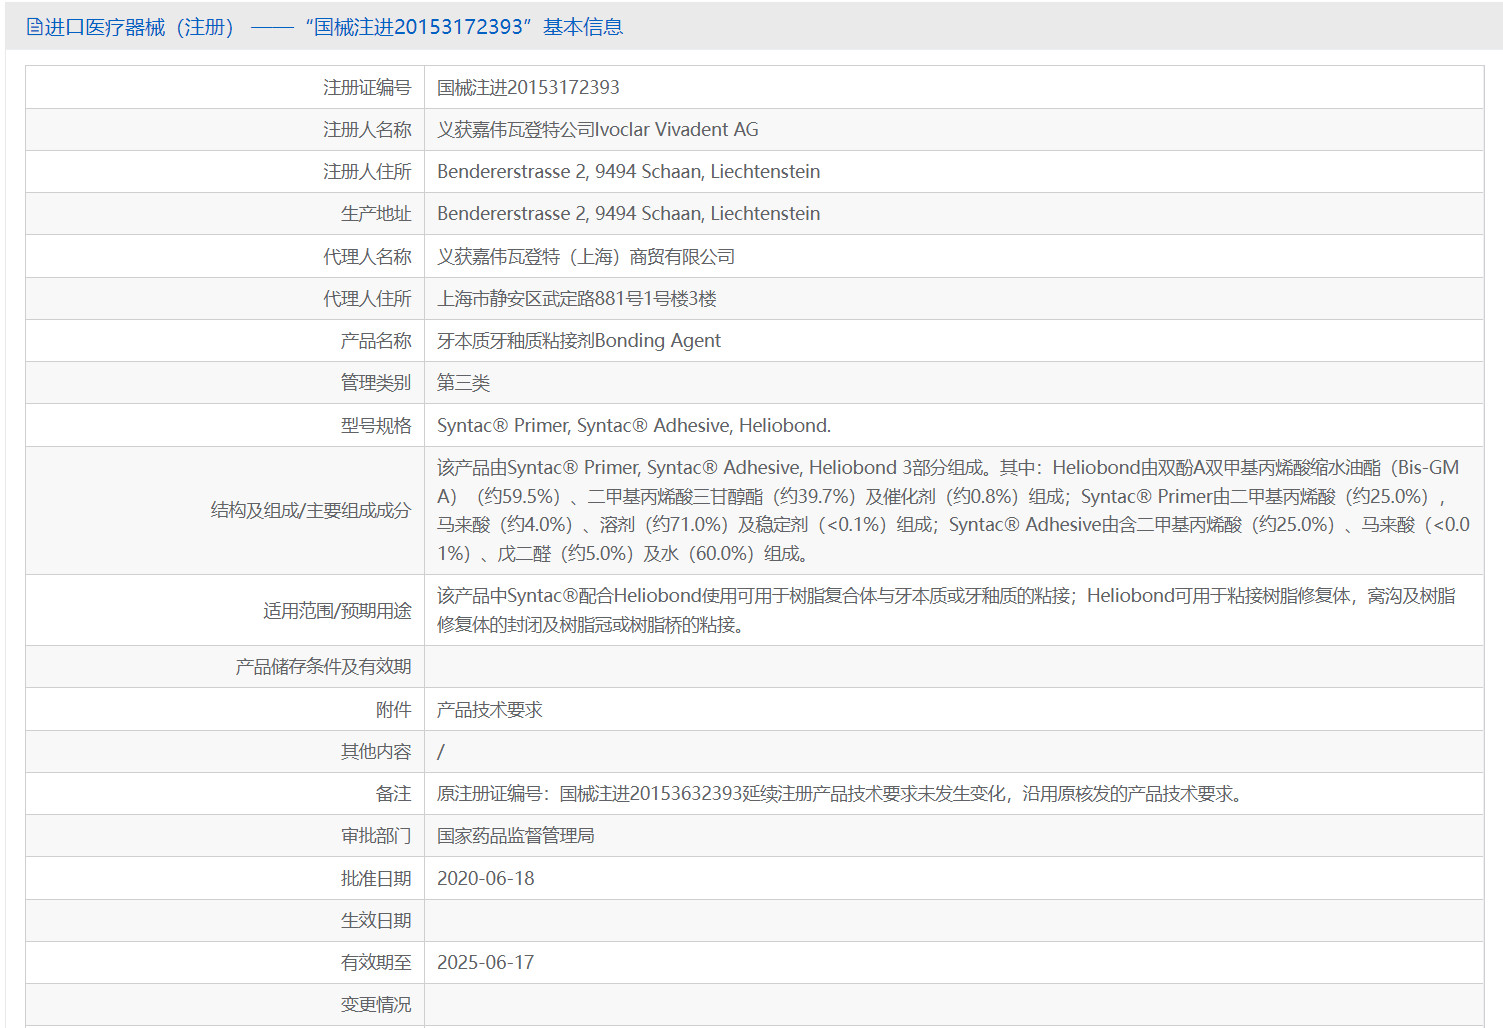This screenshot has width=1503, height=1028.
Task: Click the 生效日期 label
Action: pyautogui.click(x=376, y=921)
